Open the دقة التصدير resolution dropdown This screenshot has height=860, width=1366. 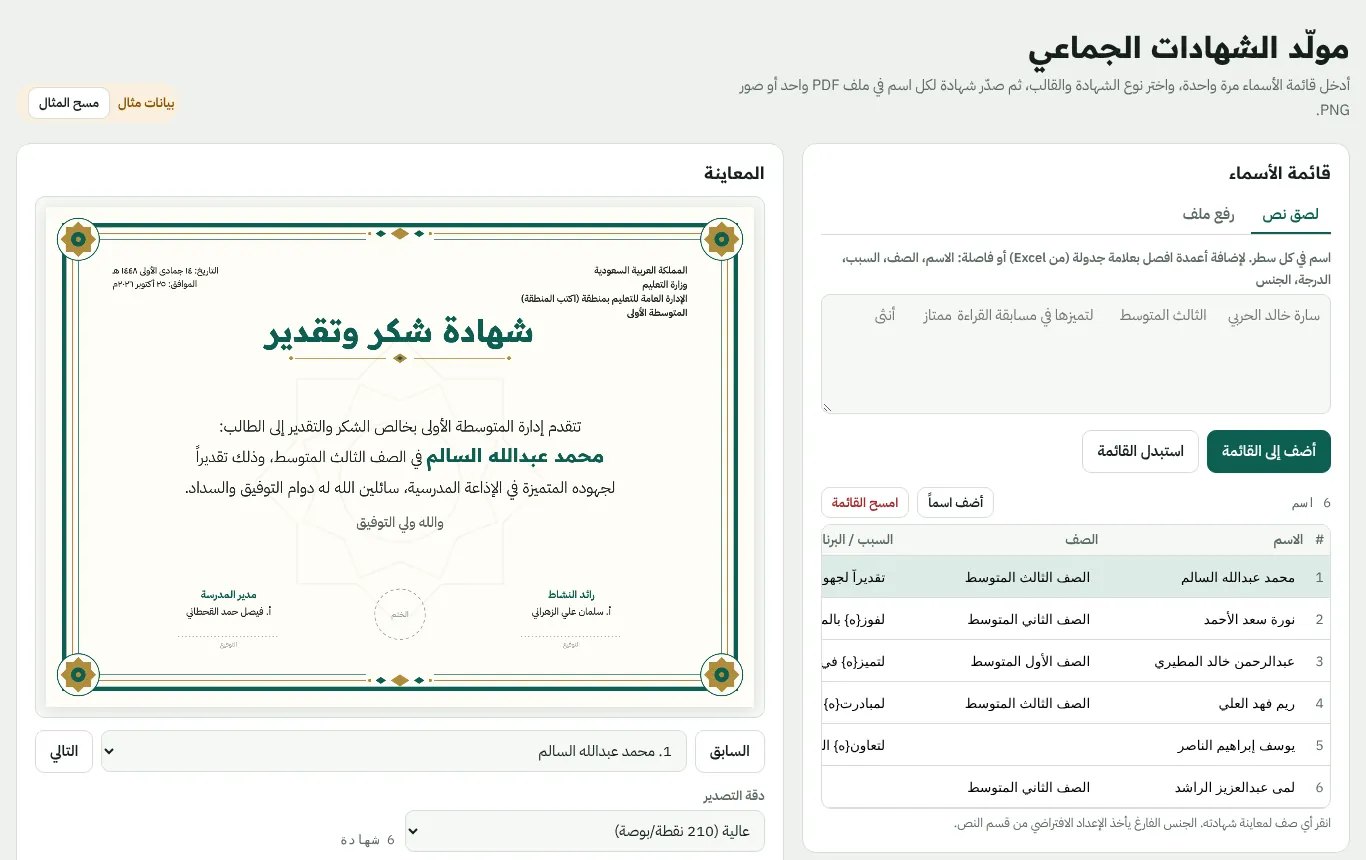(x=585, y=831)
